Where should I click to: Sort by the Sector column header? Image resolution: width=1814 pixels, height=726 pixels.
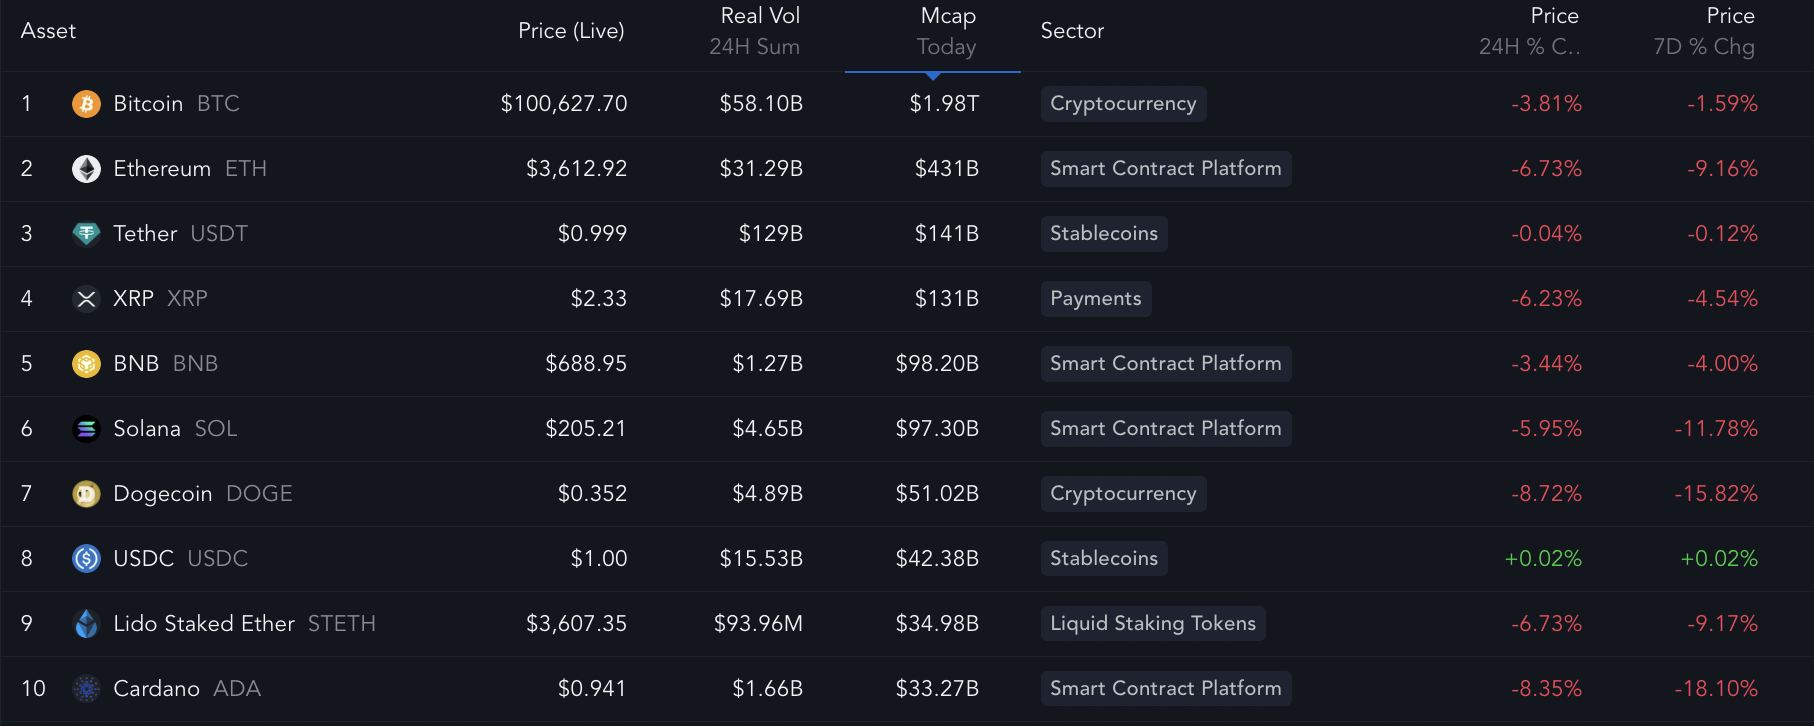1072,31
